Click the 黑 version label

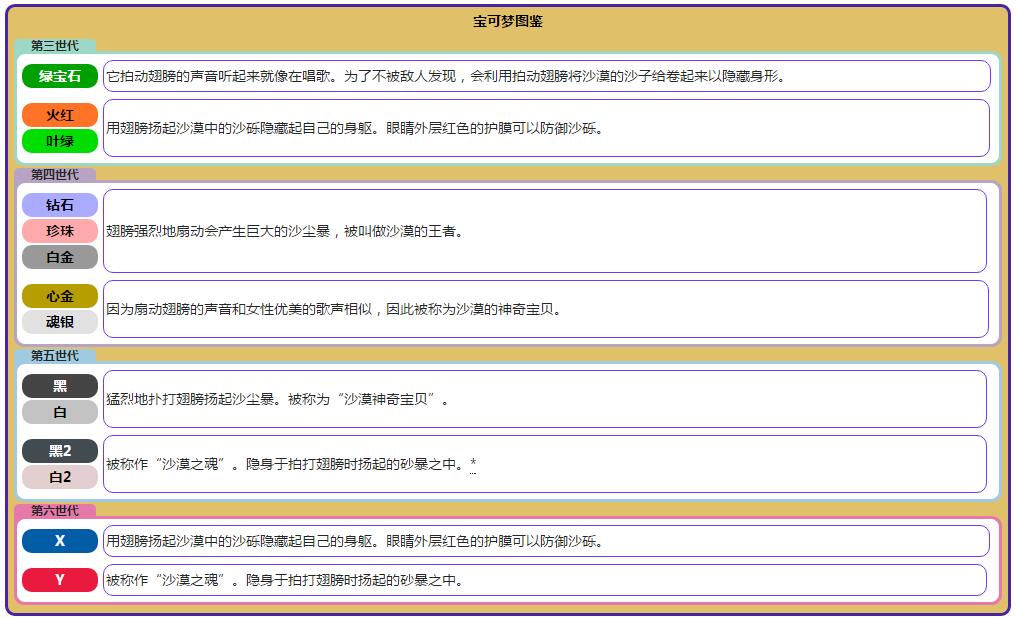pos(60,385)
